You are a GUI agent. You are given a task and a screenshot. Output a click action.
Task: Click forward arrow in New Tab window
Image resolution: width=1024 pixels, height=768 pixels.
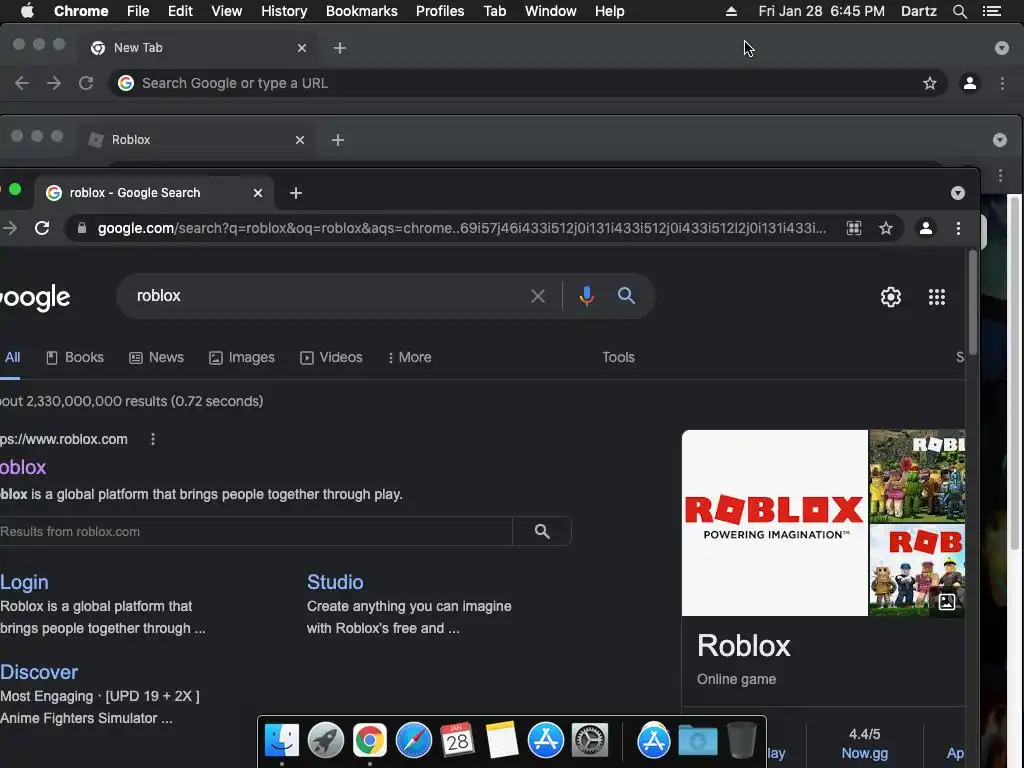coord(54,83)
